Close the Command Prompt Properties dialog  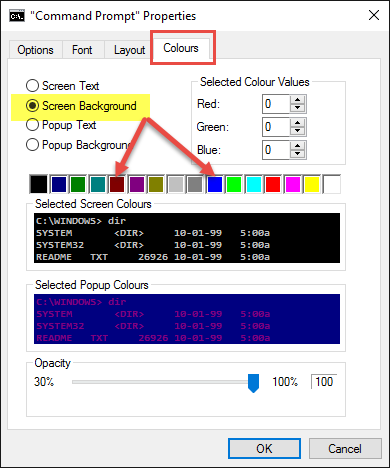374,15
